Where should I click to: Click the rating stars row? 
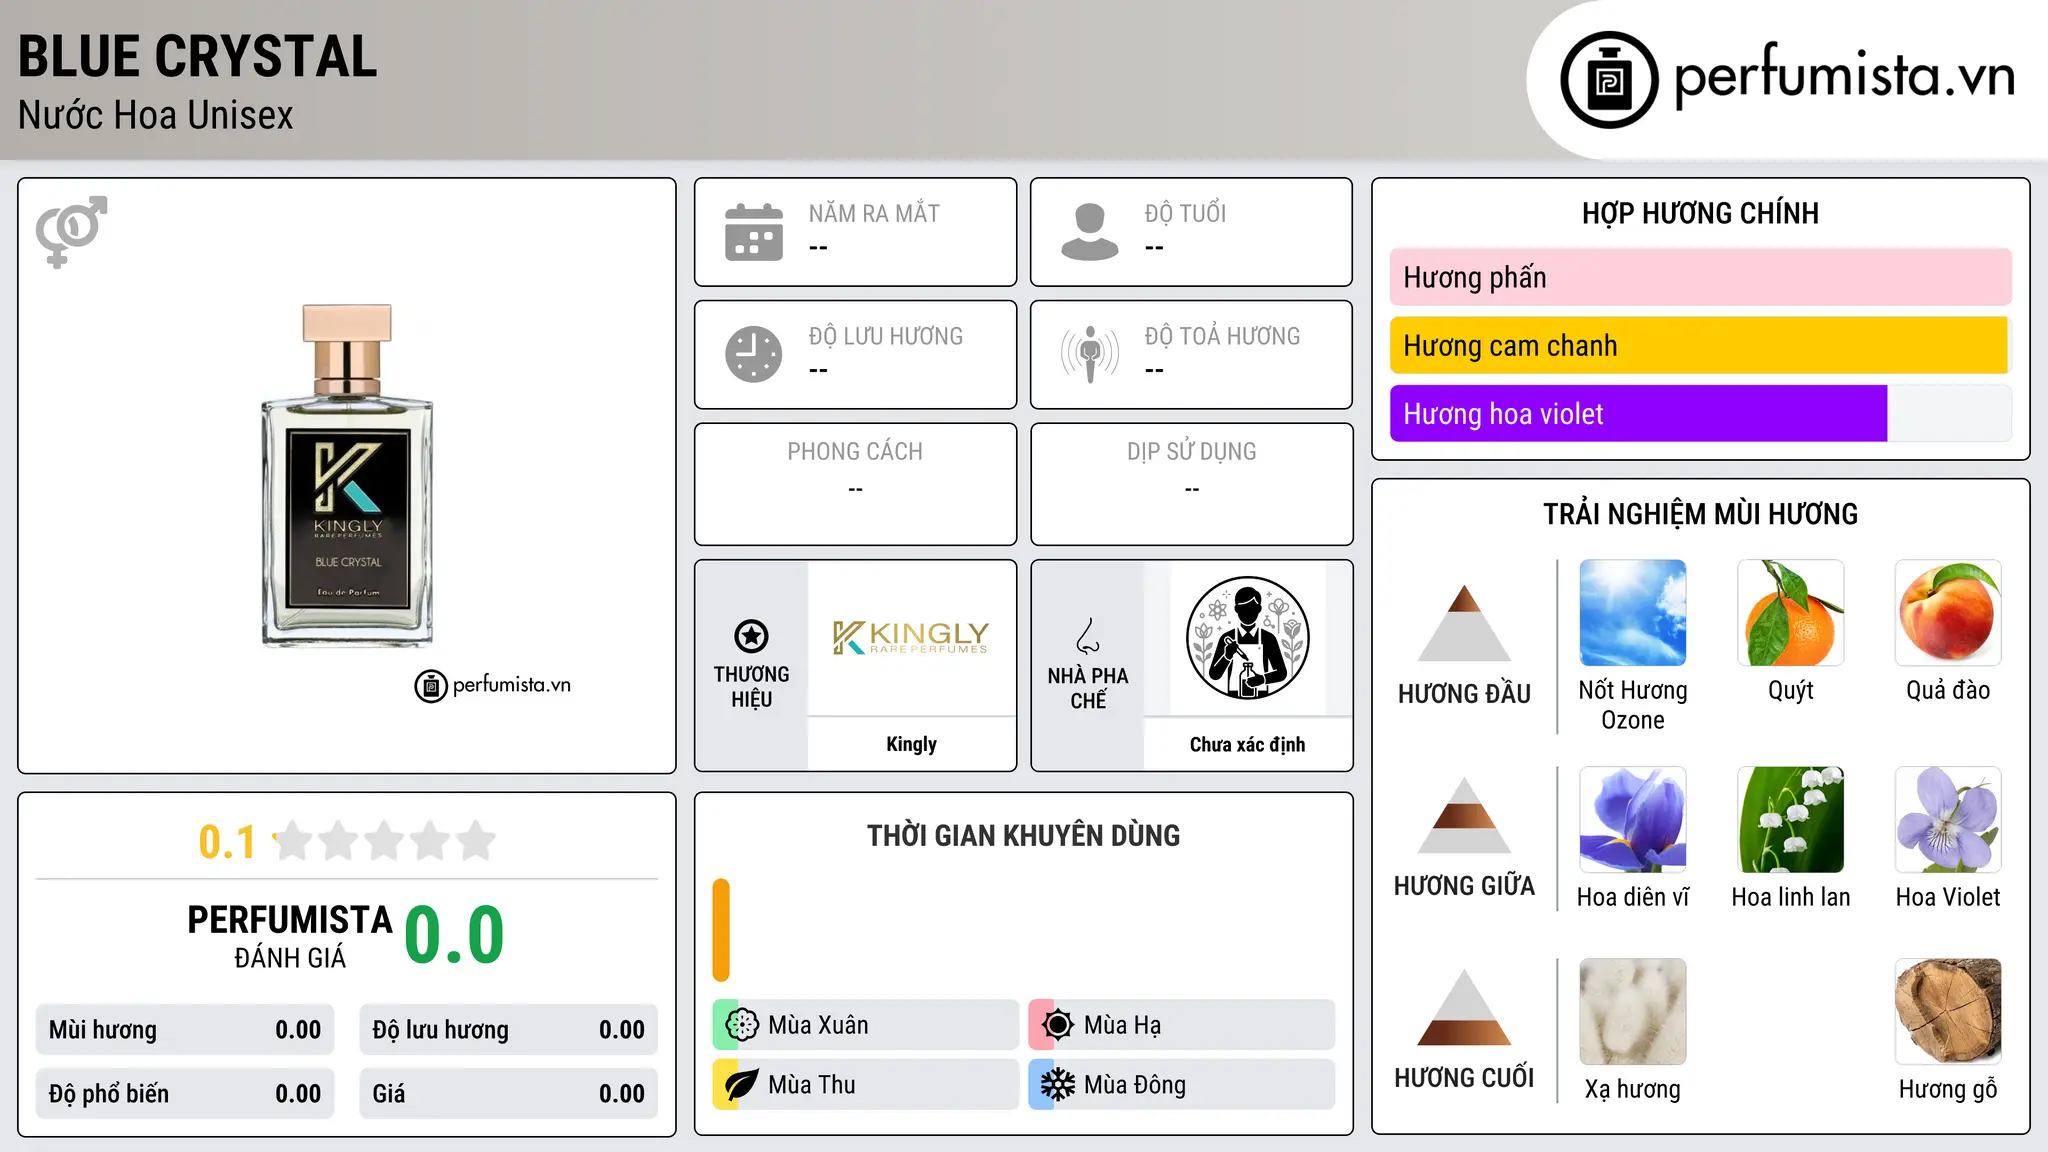tap(385, 841)
